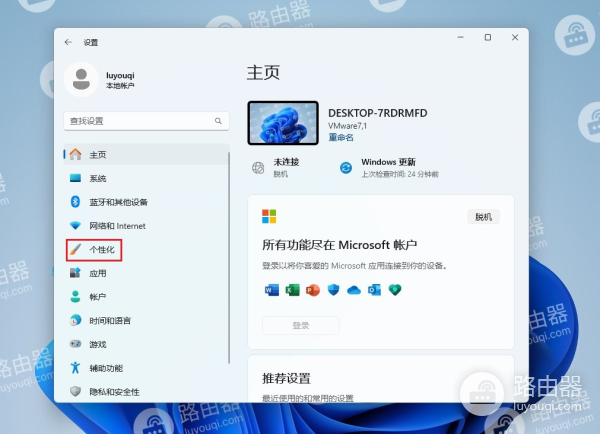The width and height of the screenshot is (600, 434).
Task: Open the 未连接 network status text
Action: point(286,162)
